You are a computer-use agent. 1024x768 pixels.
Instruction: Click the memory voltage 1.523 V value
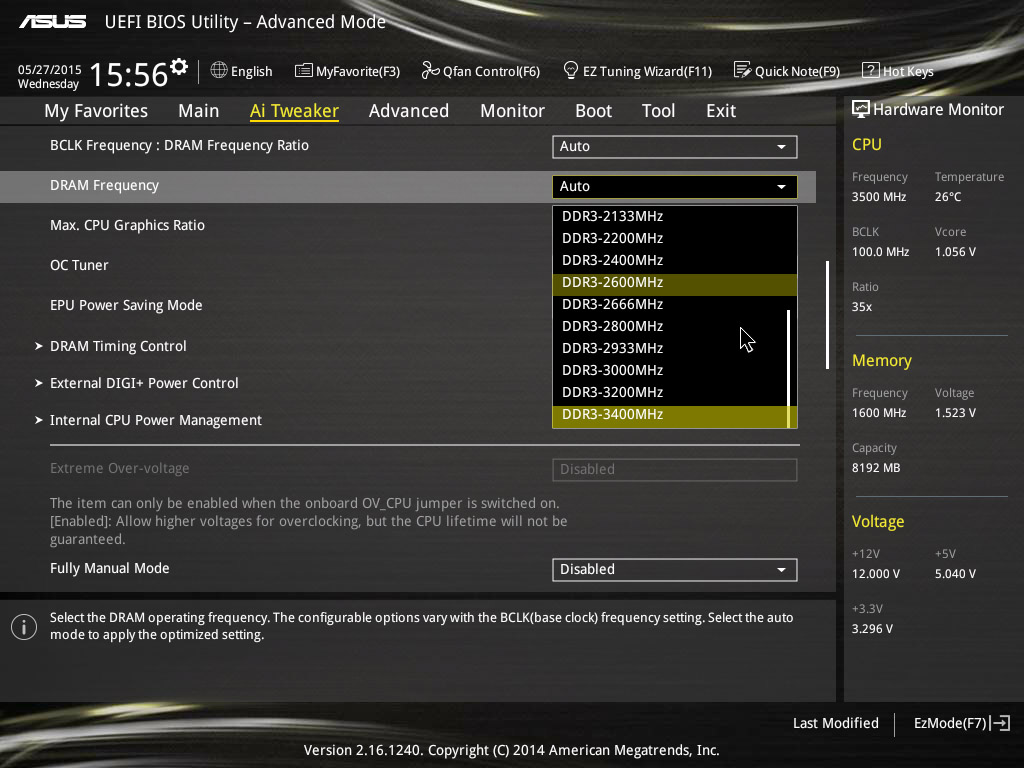coord(955,413)
